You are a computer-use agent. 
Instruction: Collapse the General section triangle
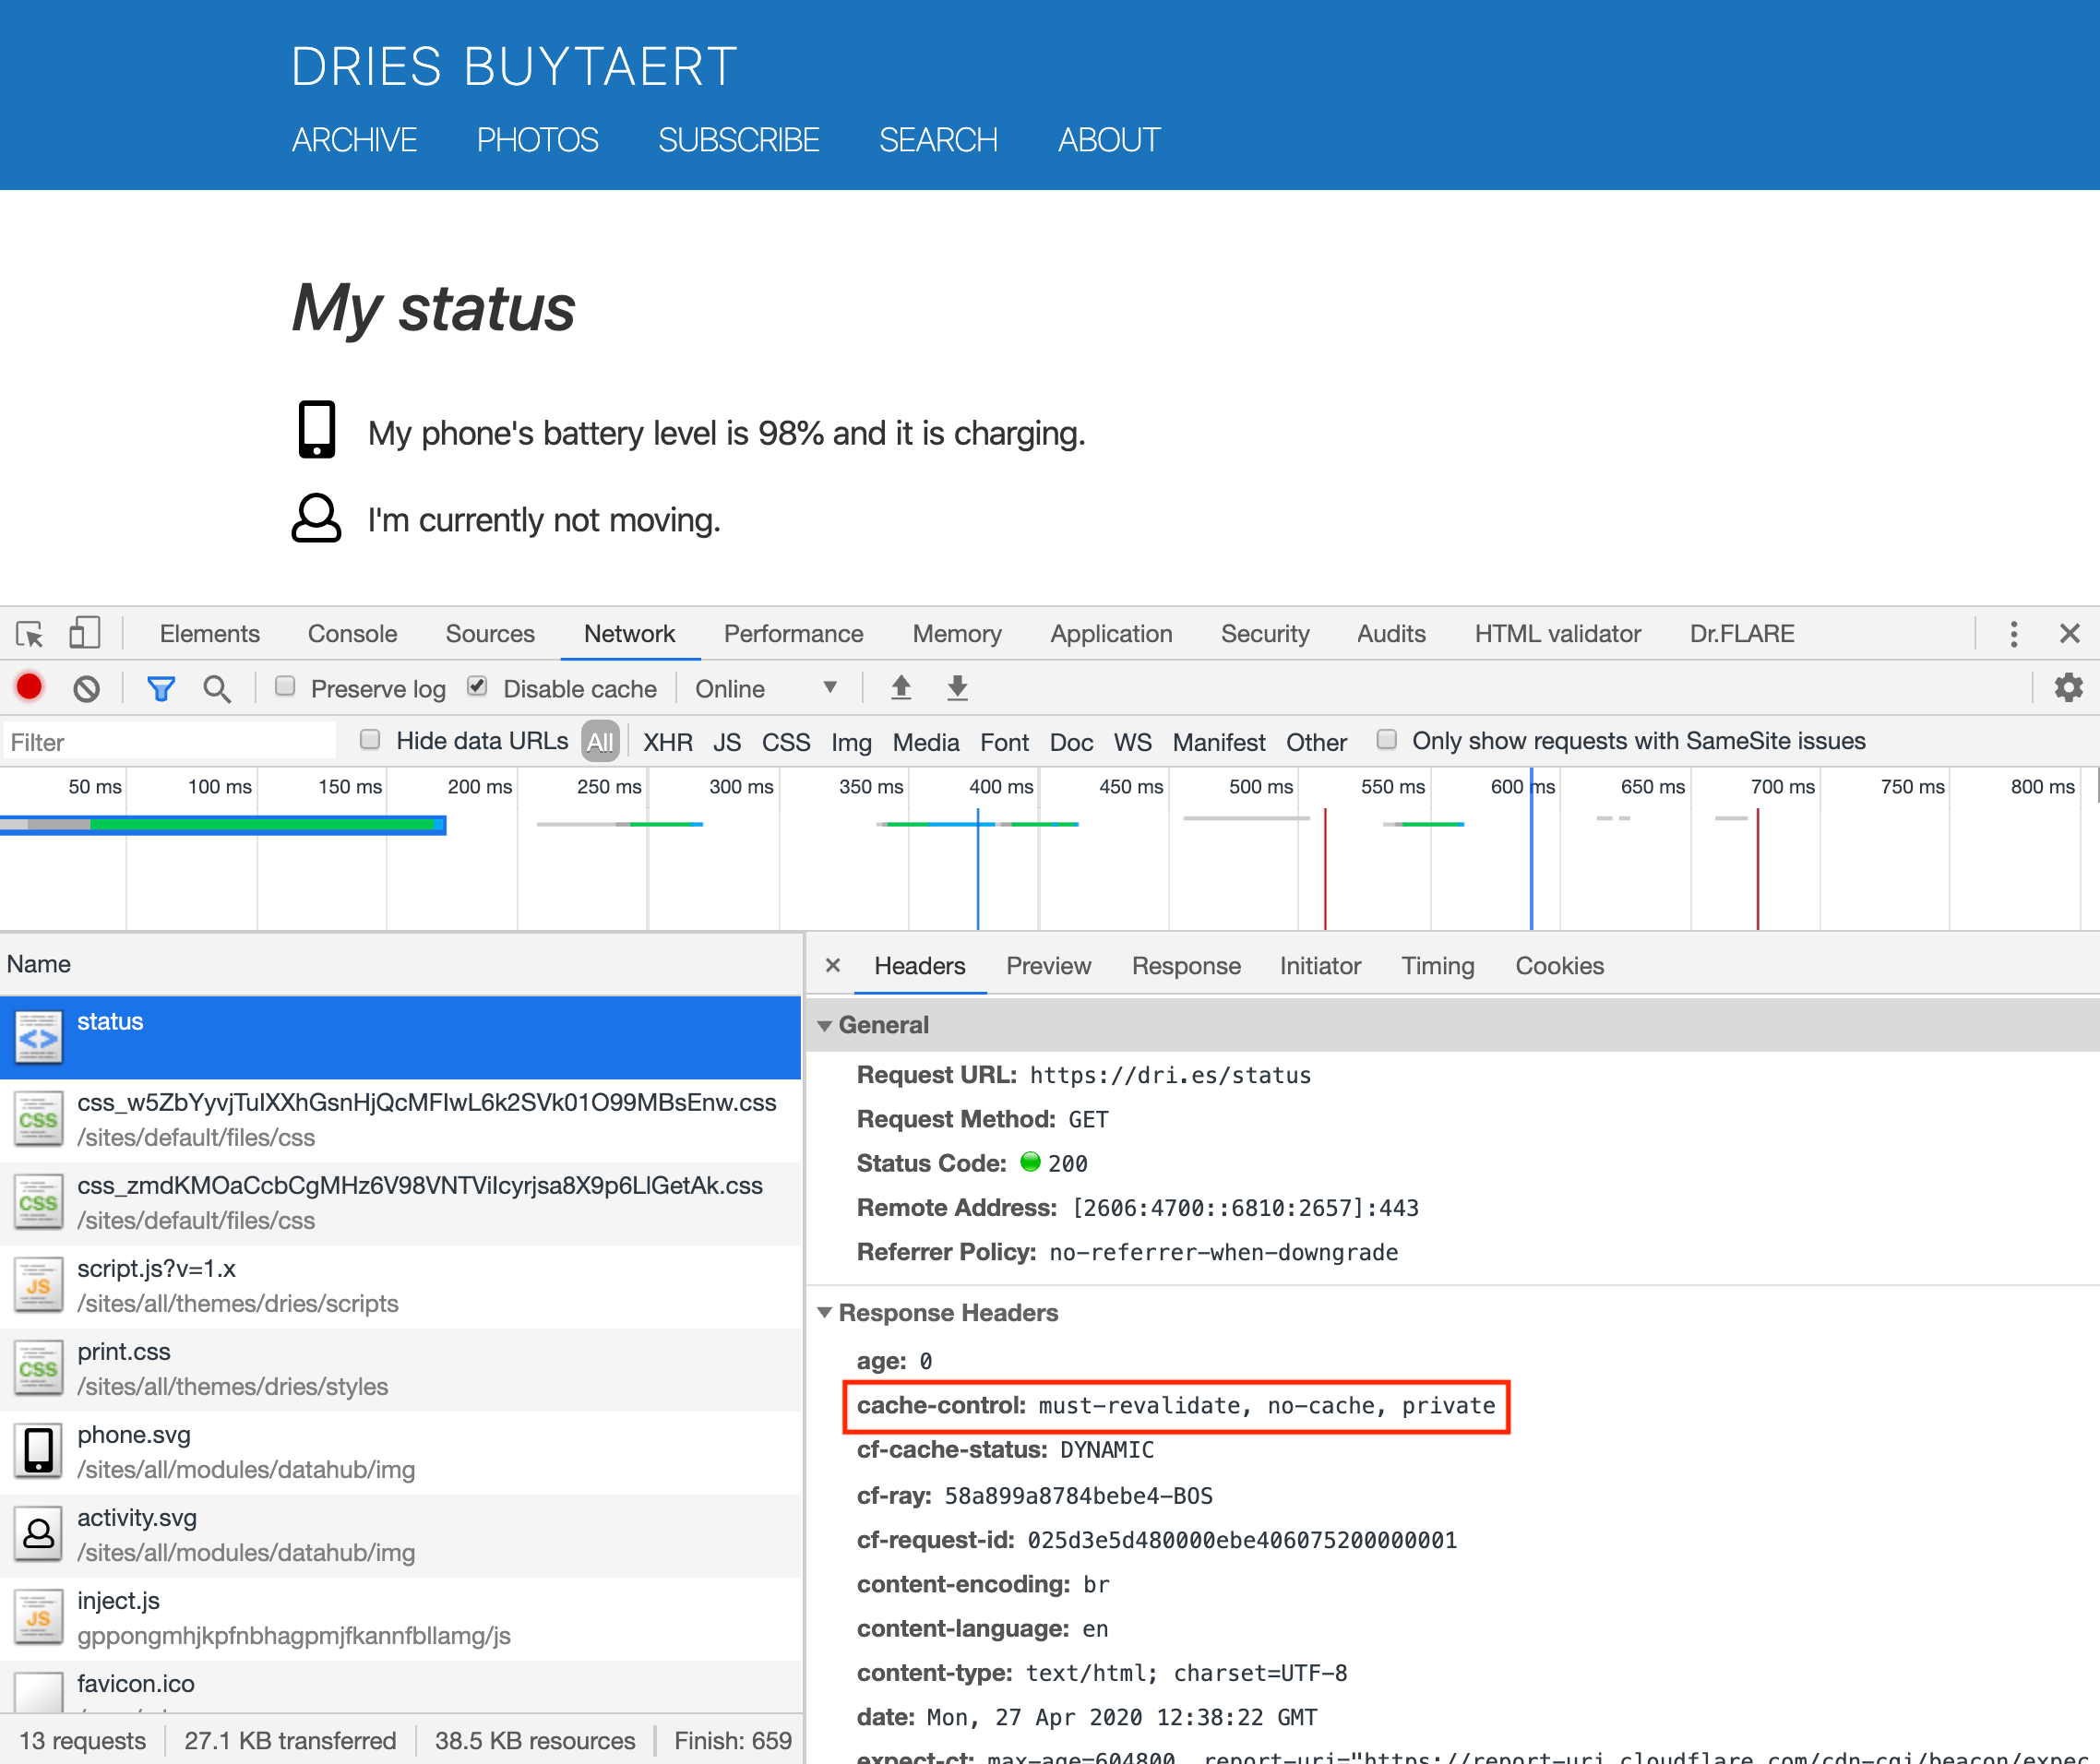[825, 1026]
